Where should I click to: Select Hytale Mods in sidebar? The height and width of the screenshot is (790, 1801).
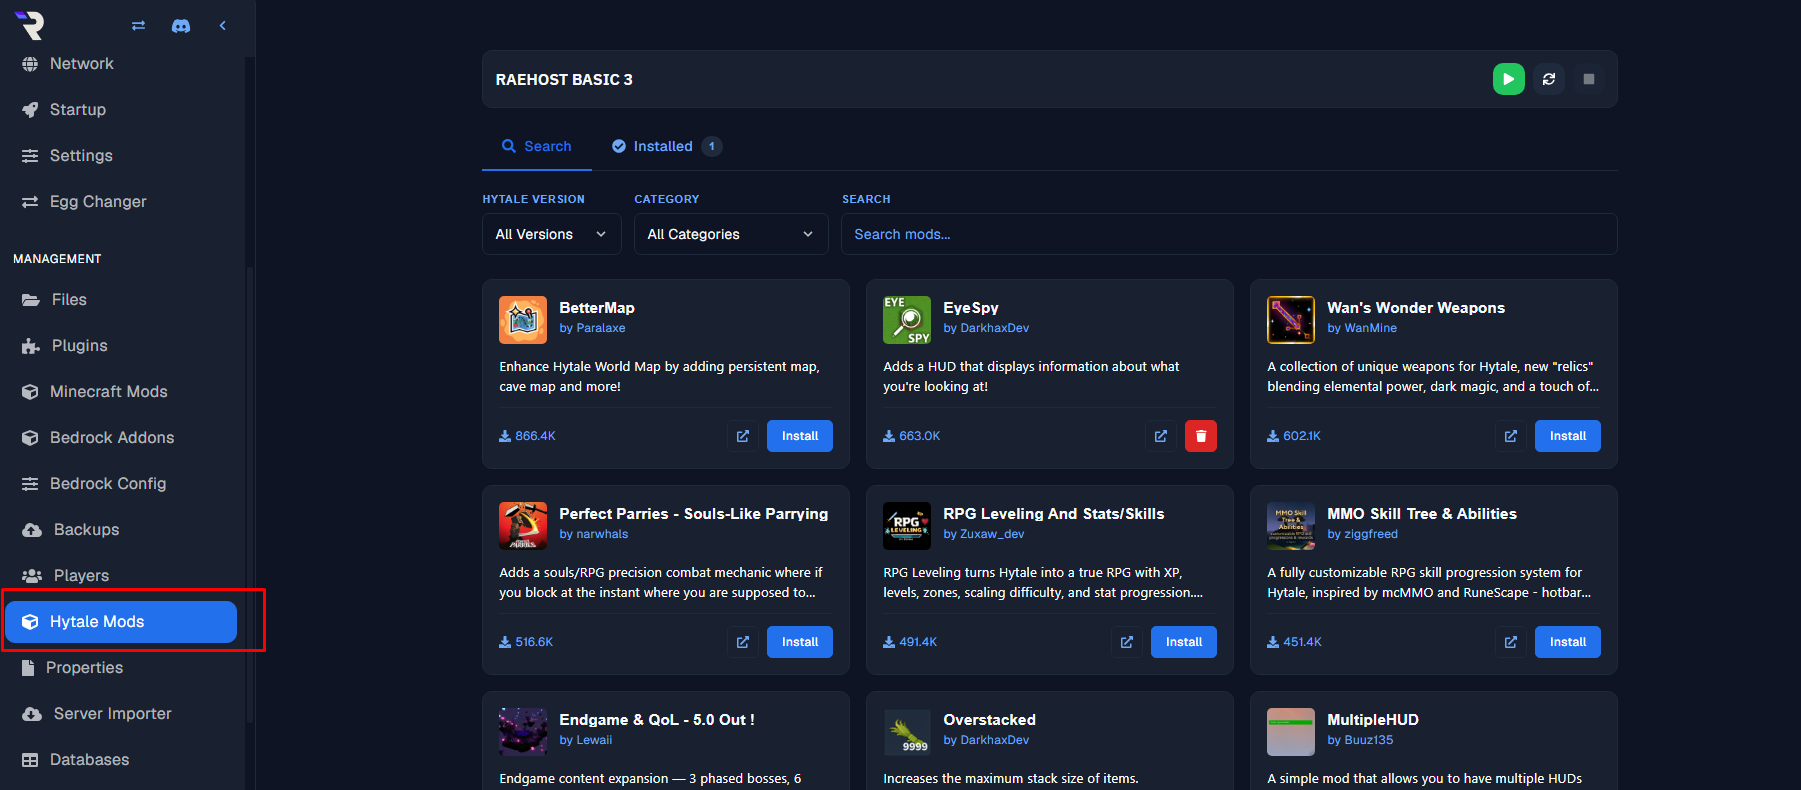[x=121, y=622]
